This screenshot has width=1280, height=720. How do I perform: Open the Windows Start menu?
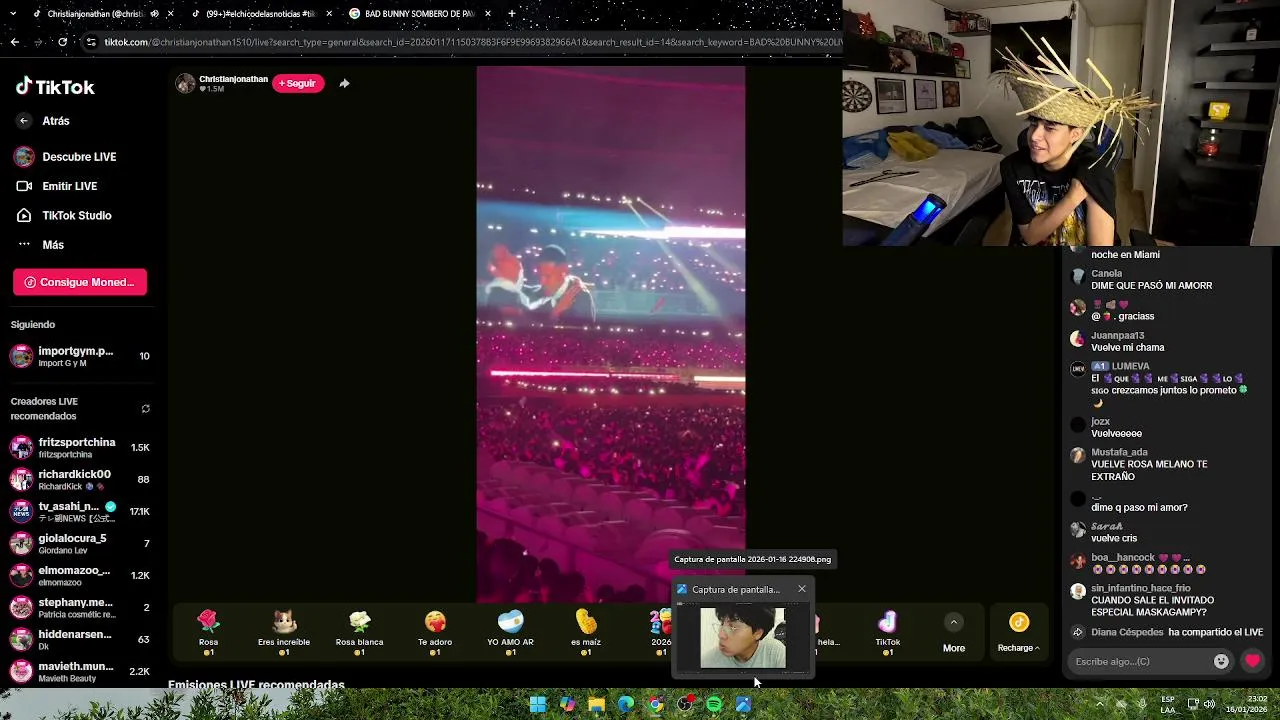point(538,705)
